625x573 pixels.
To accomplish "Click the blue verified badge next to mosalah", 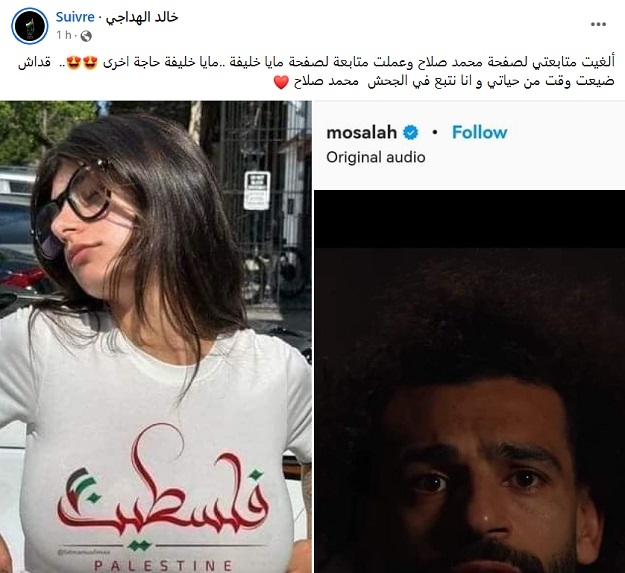I will coord(411,133).
